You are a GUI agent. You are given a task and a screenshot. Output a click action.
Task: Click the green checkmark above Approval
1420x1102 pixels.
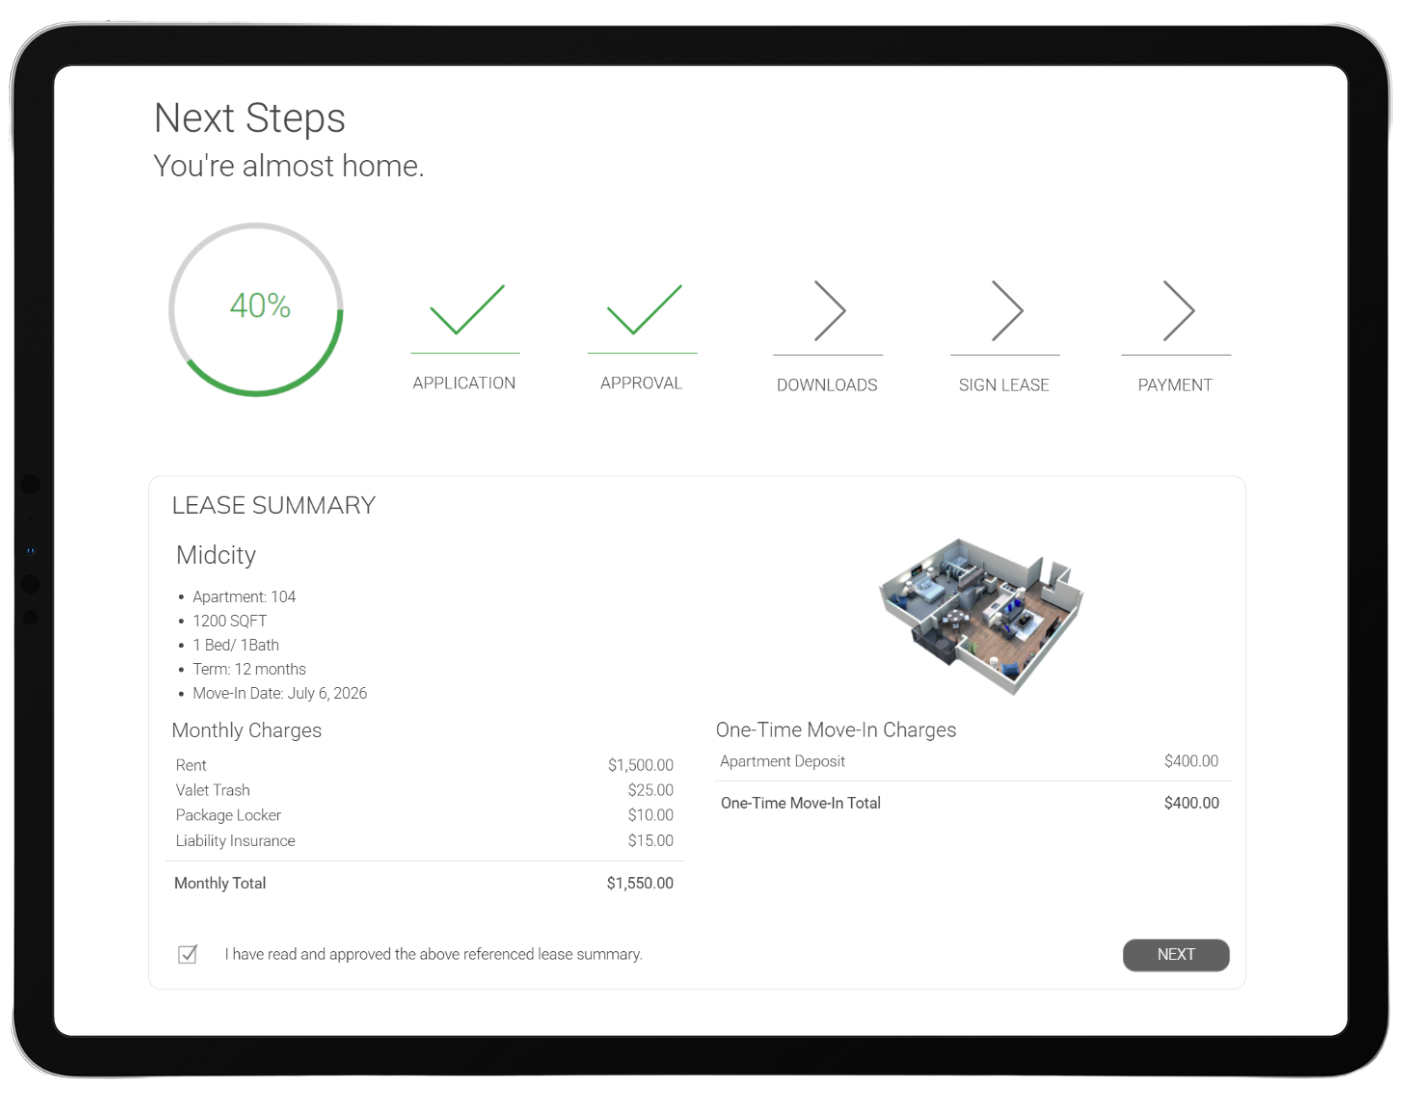tap(643, 310)
